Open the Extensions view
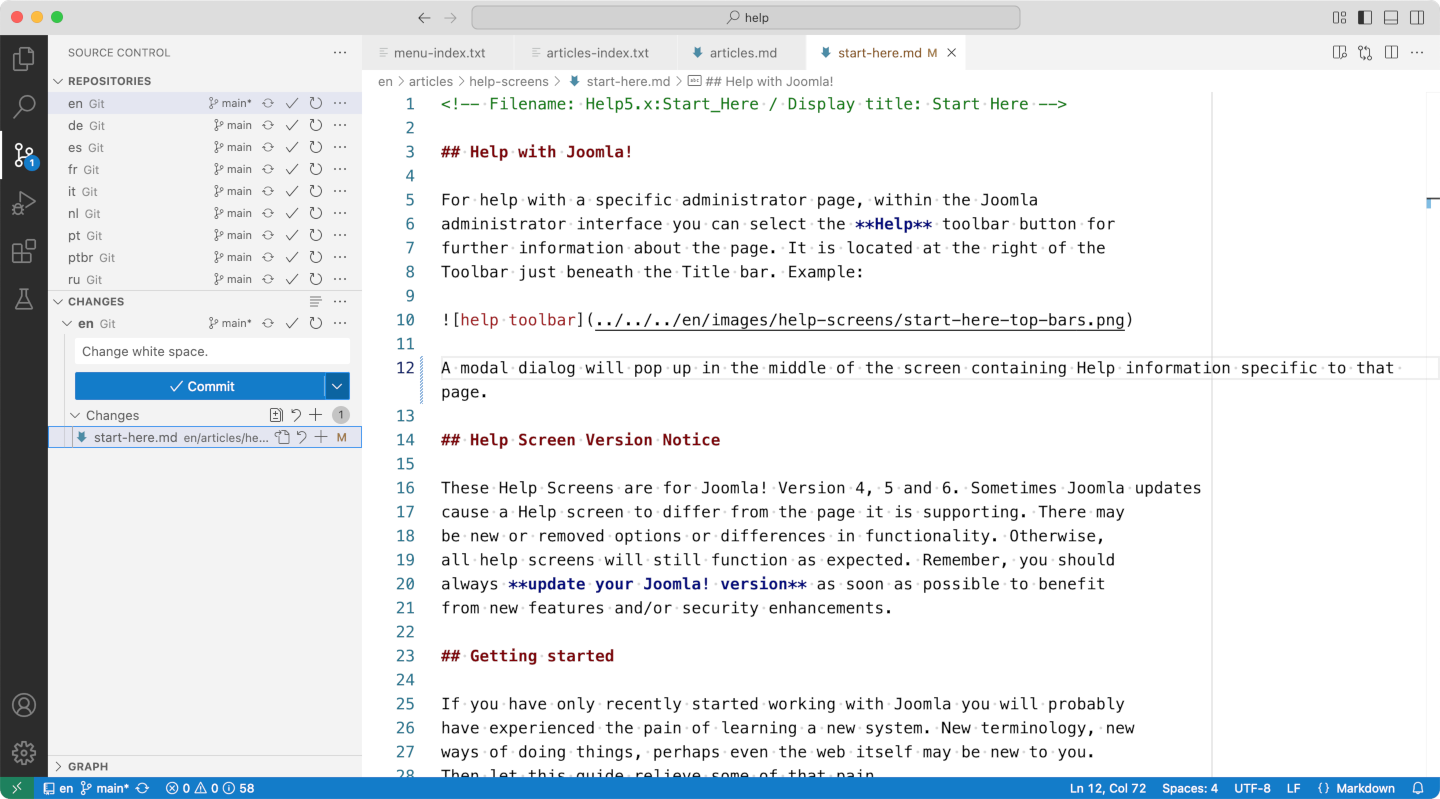Viewport: 1440px width, 799px height. click(x=24, y=252)
